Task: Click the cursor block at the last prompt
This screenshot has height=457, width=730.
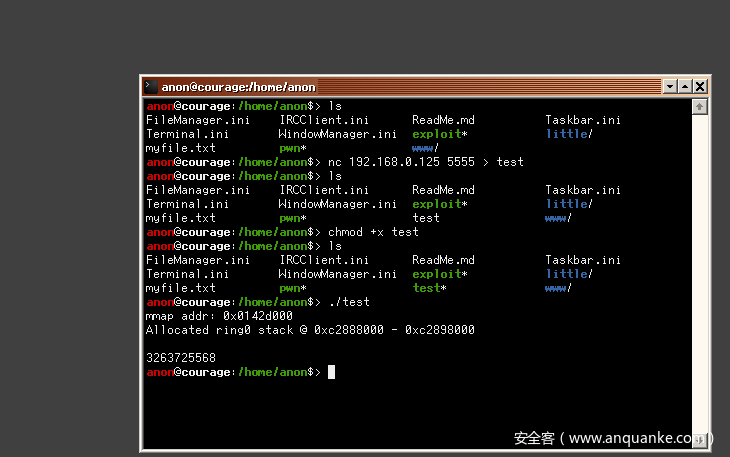Action: (x=331, y=372)
